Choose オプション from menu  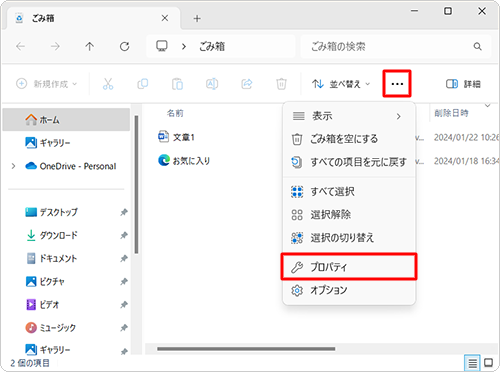click(349, 290)
